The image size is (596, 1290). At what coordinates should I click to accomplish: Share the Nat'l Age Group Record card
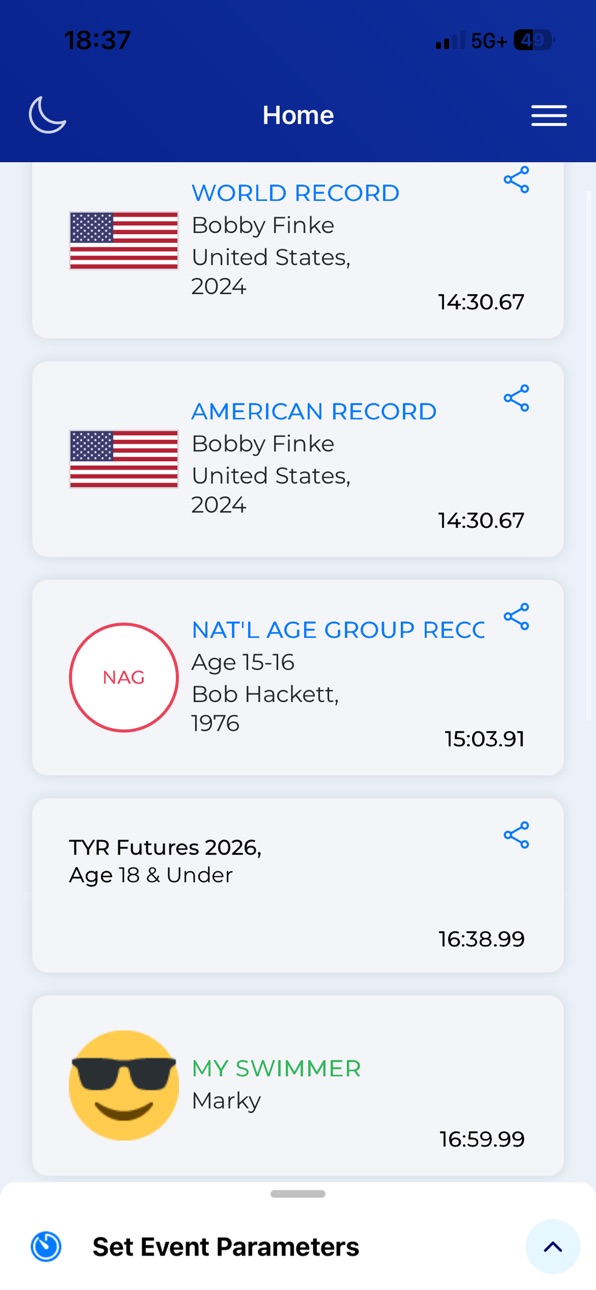516,617
